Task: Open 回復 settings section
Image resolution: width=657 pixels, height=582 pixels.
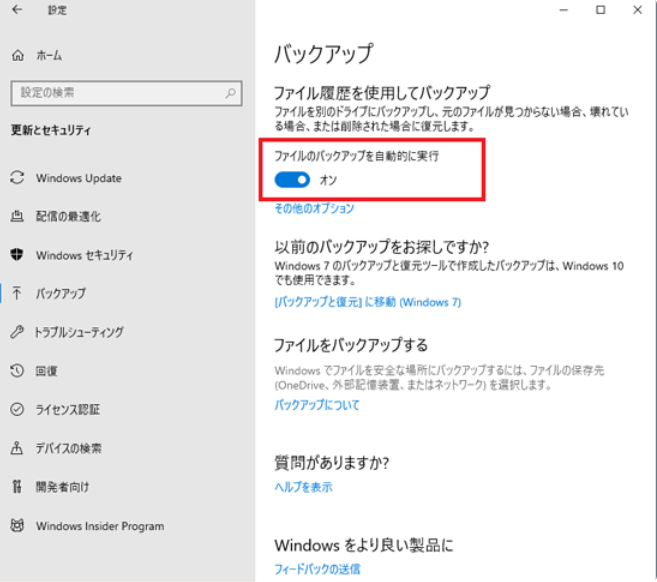Action: tap(47, 371)
